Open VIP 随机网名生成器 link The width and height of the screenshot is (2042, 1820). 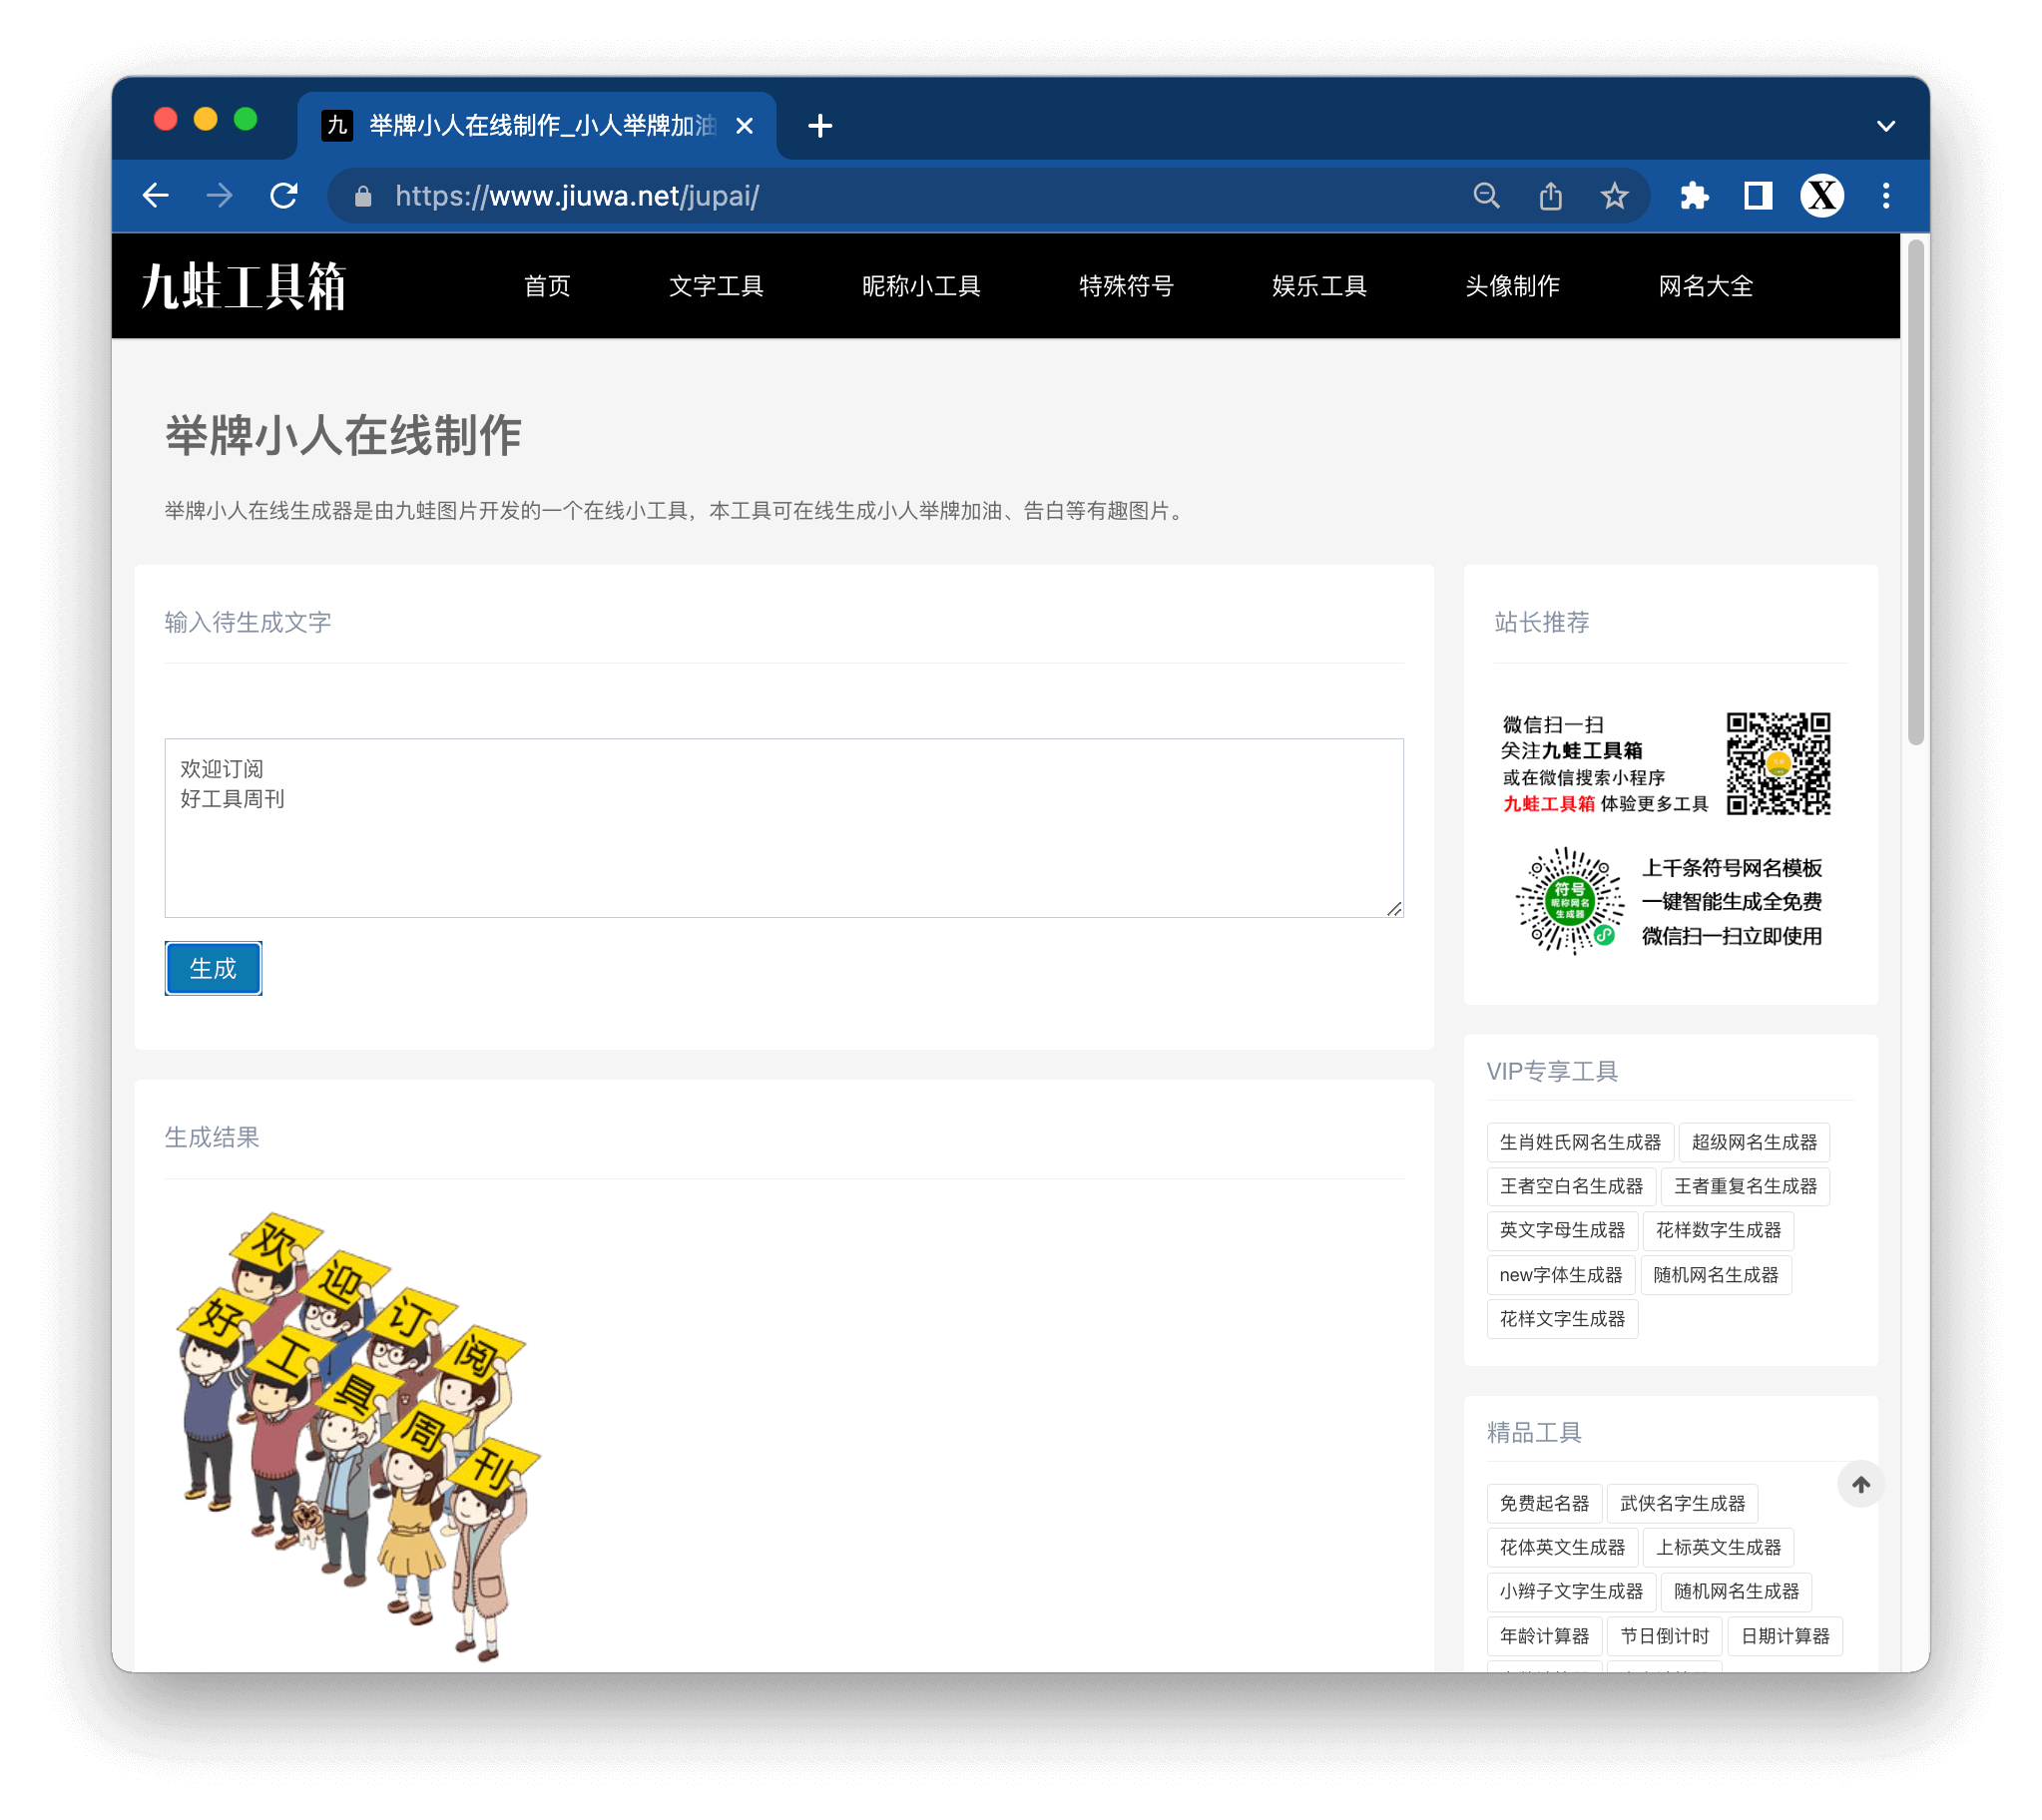tap(1715, 1274)
